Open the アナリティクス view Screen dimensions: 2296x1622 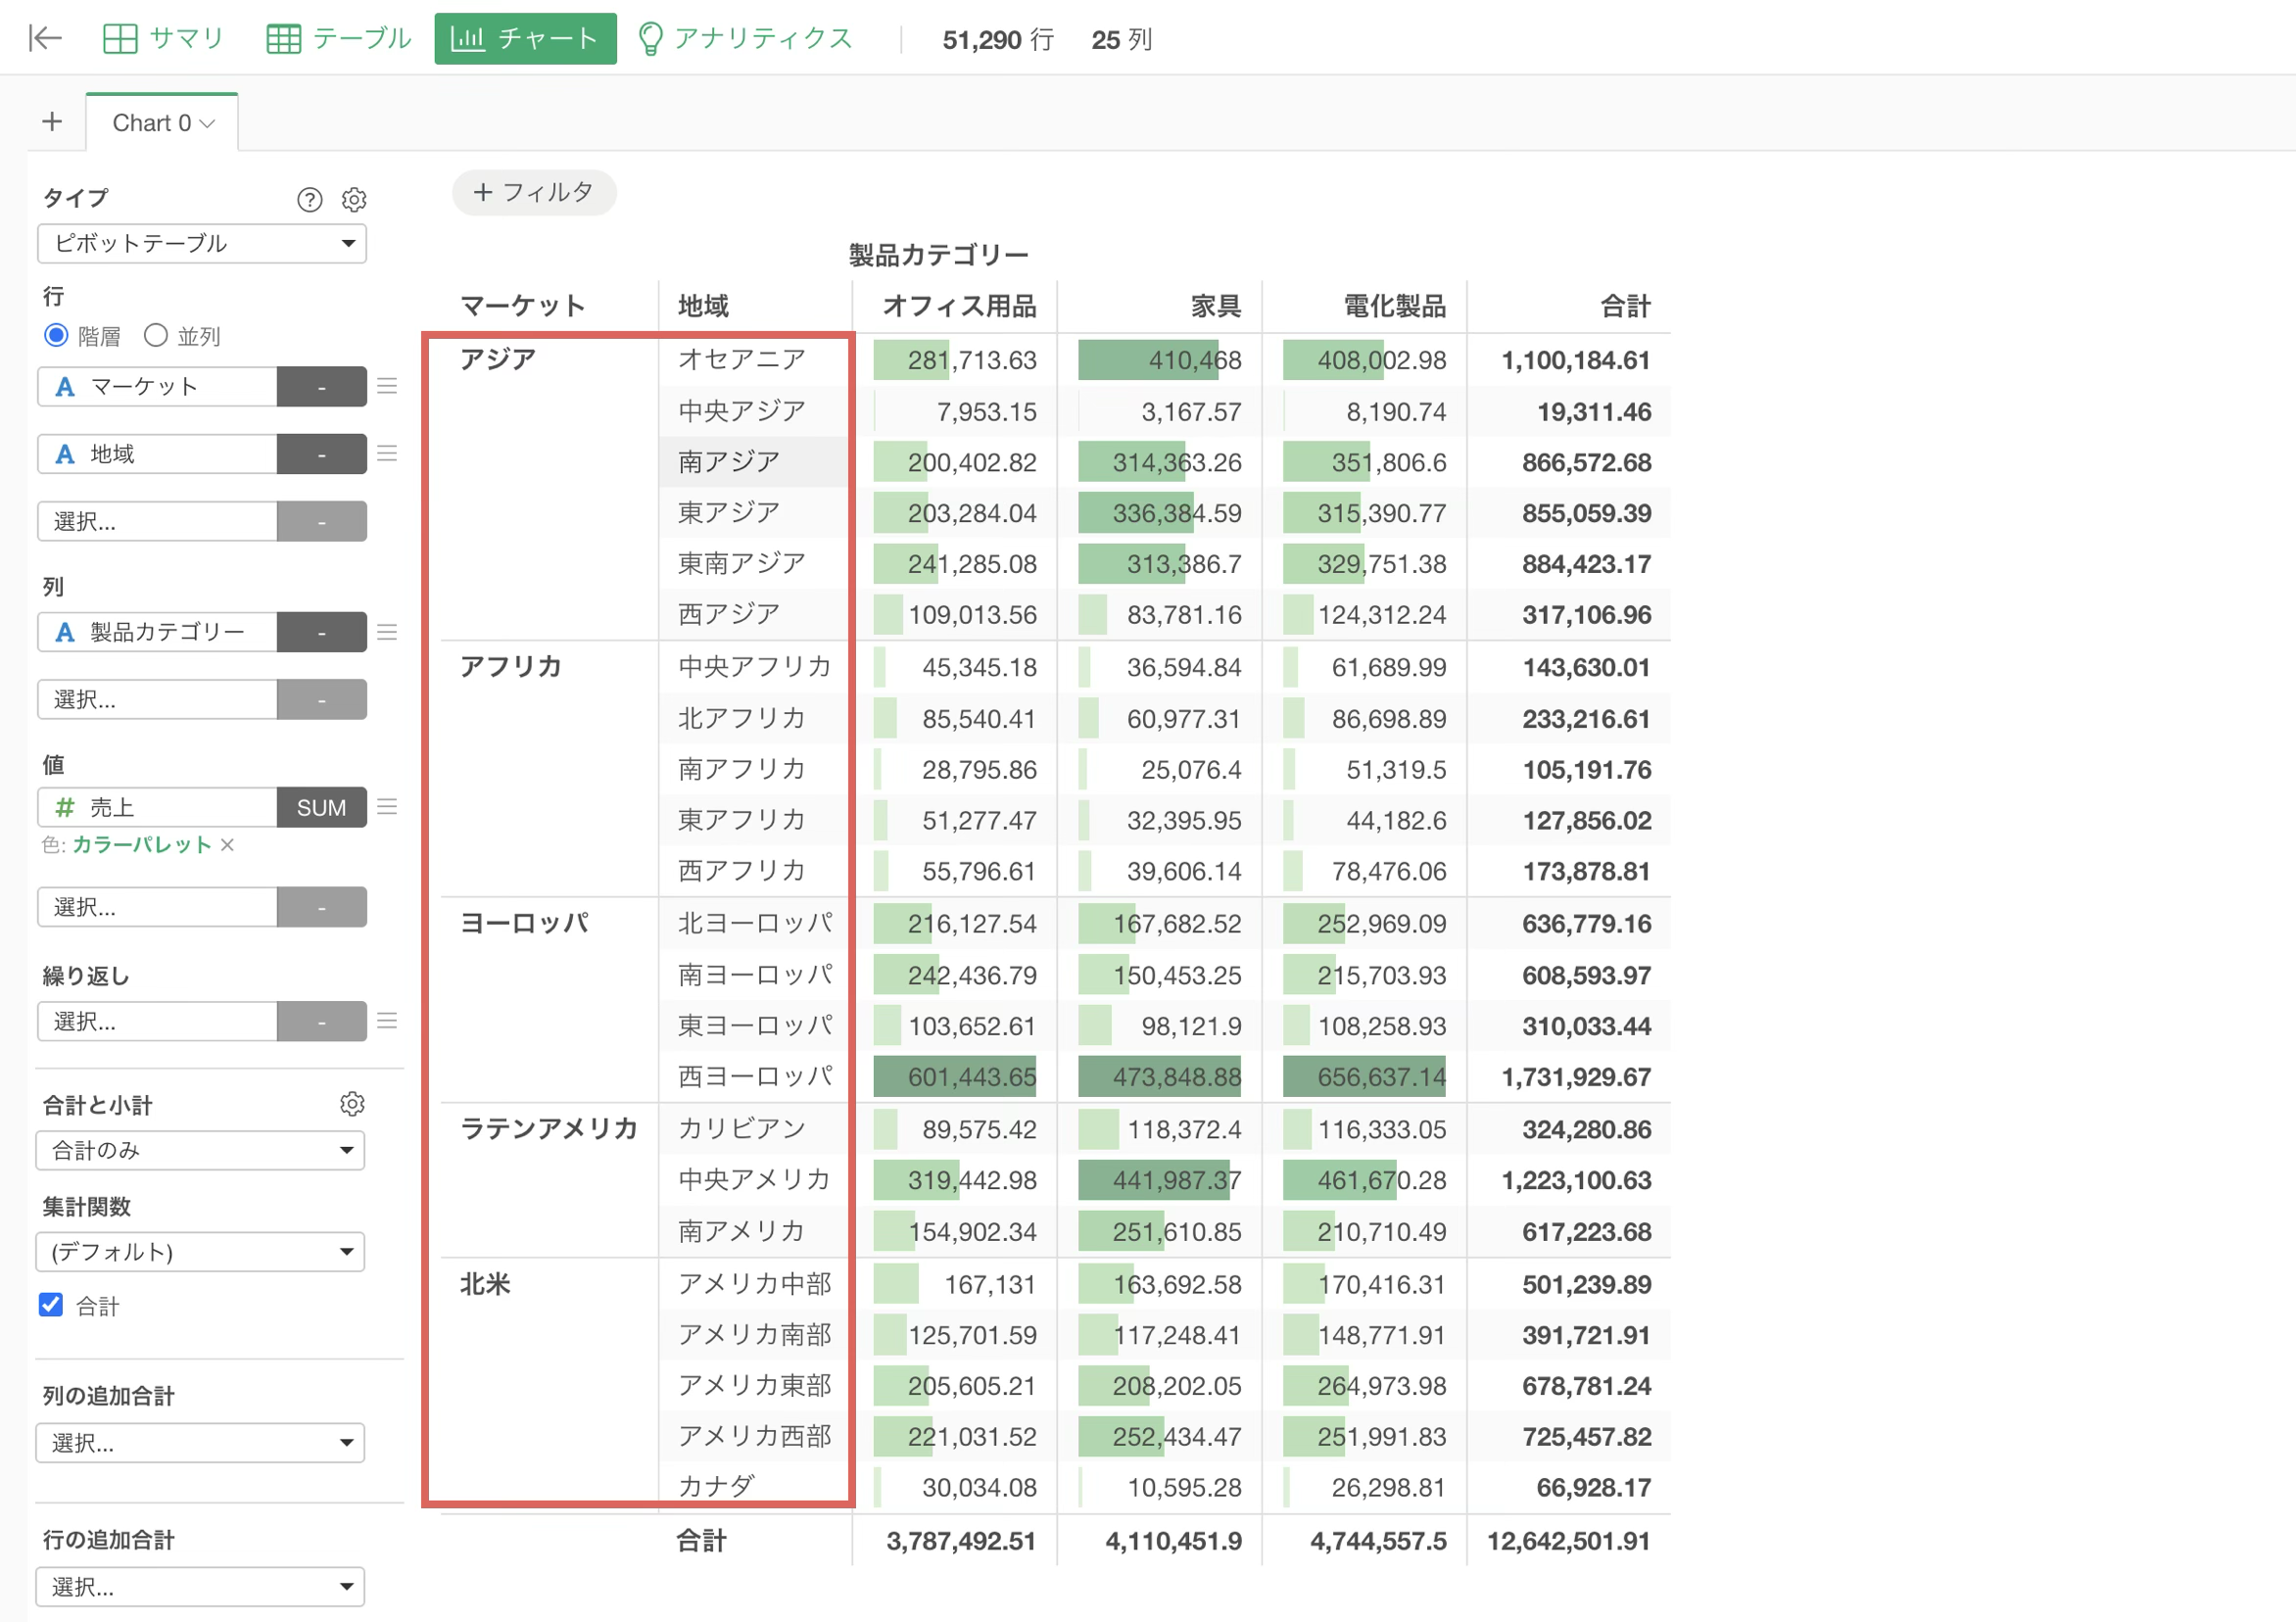click(745, 38)
